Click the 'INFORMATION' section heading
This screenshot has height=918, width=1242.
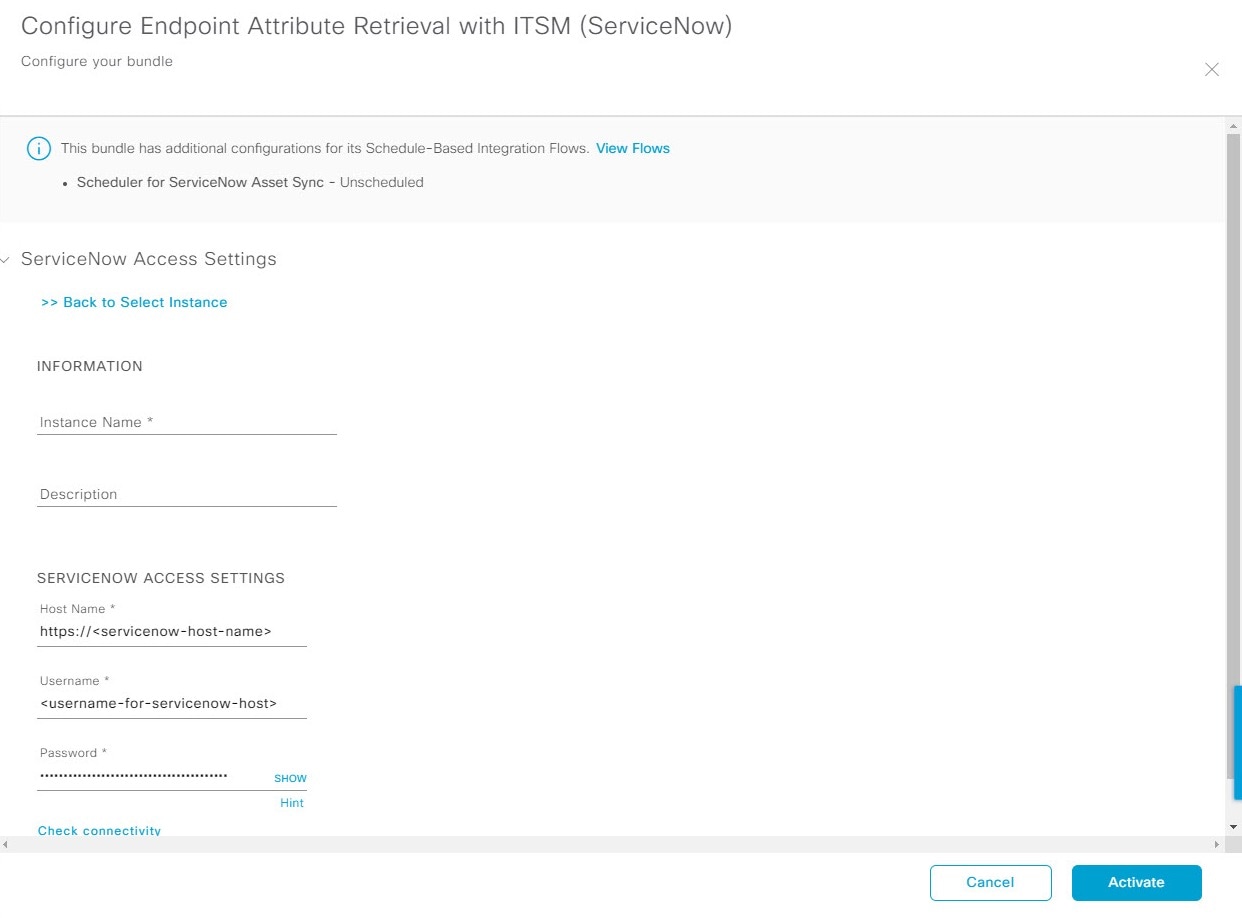[x=90, y=366]
